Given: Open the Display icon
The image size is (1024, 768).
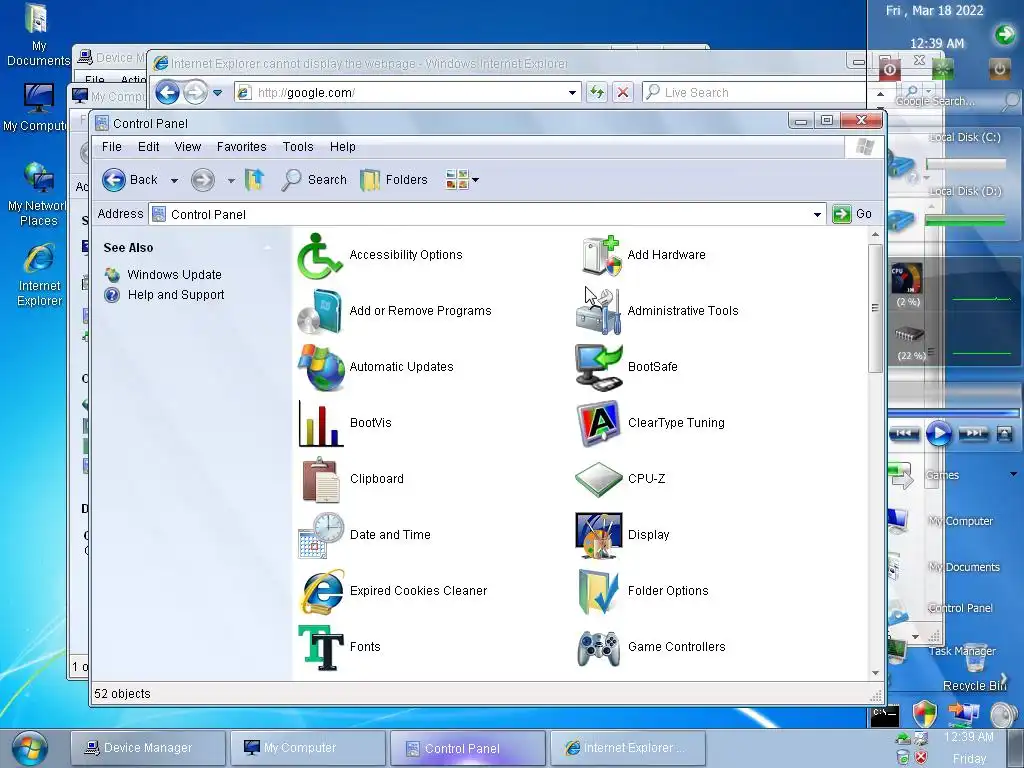Looking at the screenshot, I should (x=598, y=535).
